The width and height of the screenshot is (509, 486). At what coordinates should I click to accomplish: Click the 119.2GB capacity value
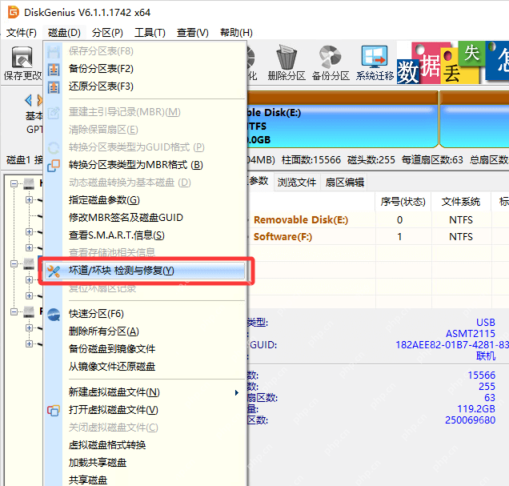click(x=476, y=409)
